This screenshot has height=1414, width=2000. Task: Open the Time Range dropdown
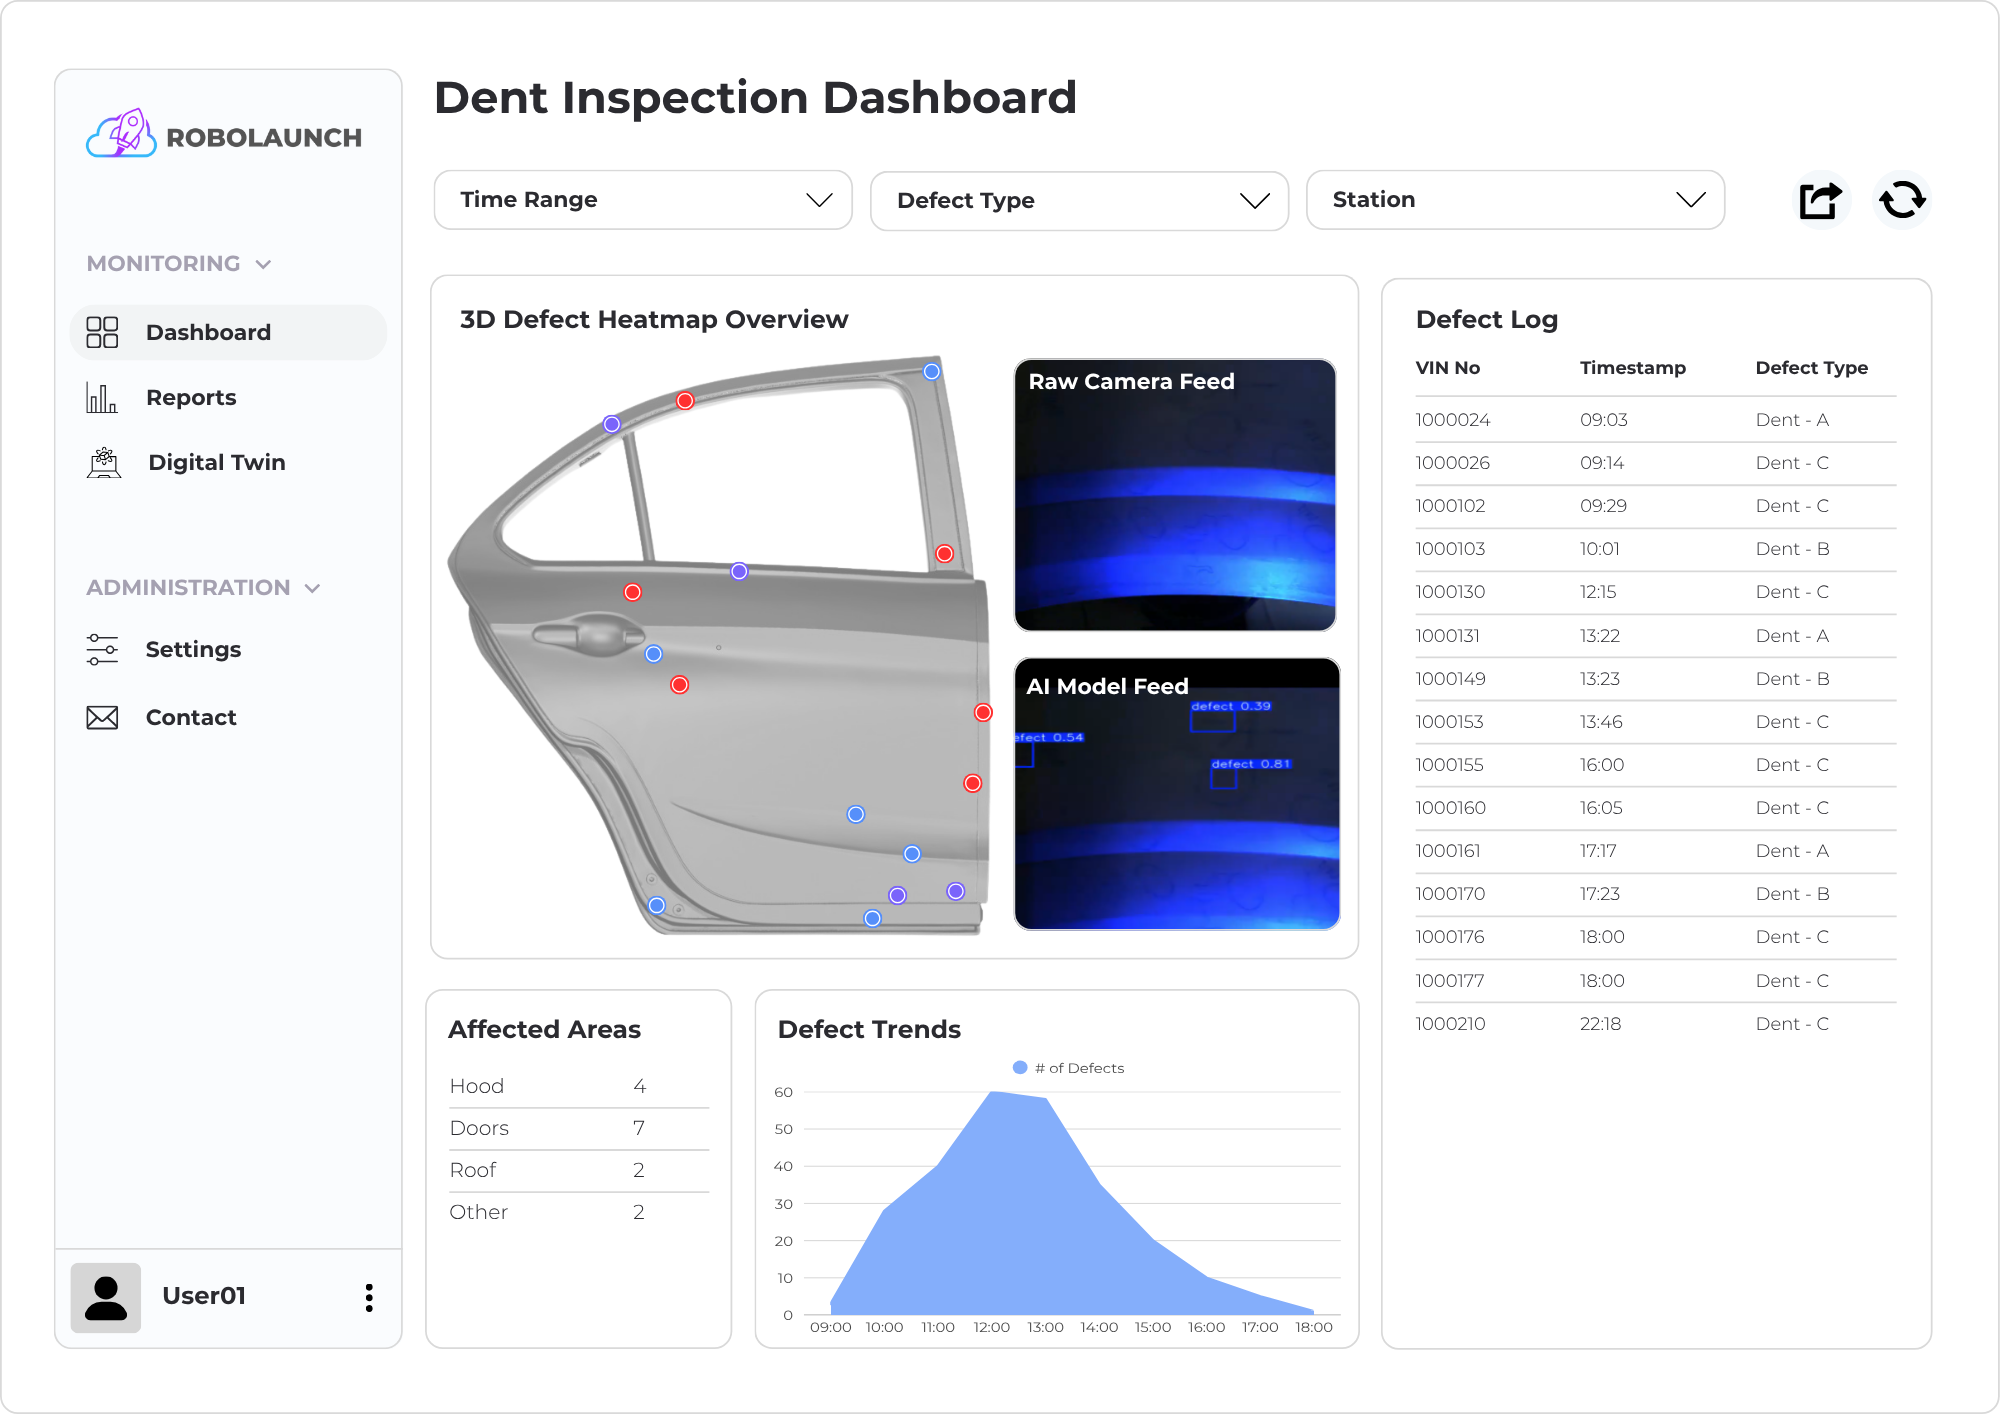(642, 200)
